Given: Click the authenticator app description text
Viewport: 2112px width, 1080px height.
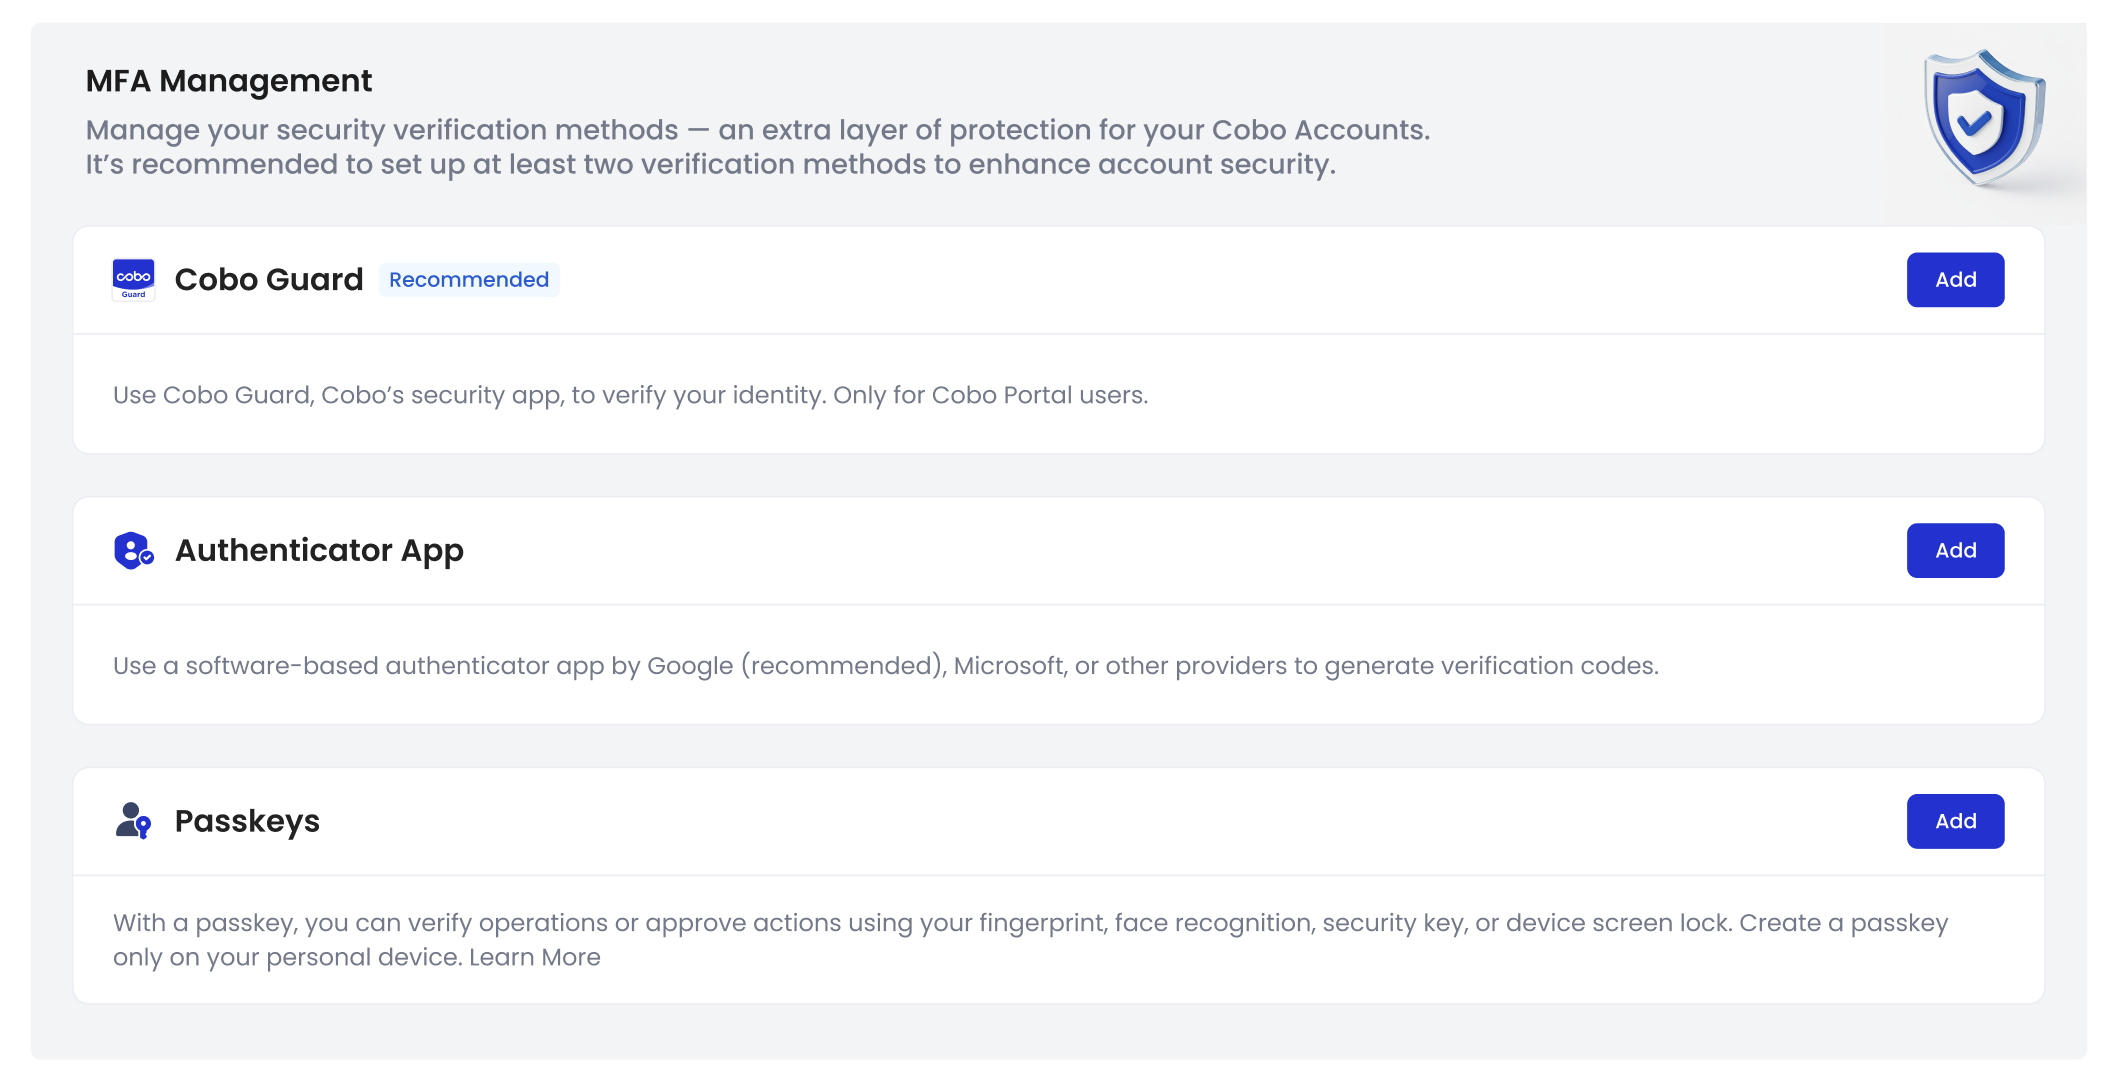Looking at the screenshot, I should [x=885, y=666].
